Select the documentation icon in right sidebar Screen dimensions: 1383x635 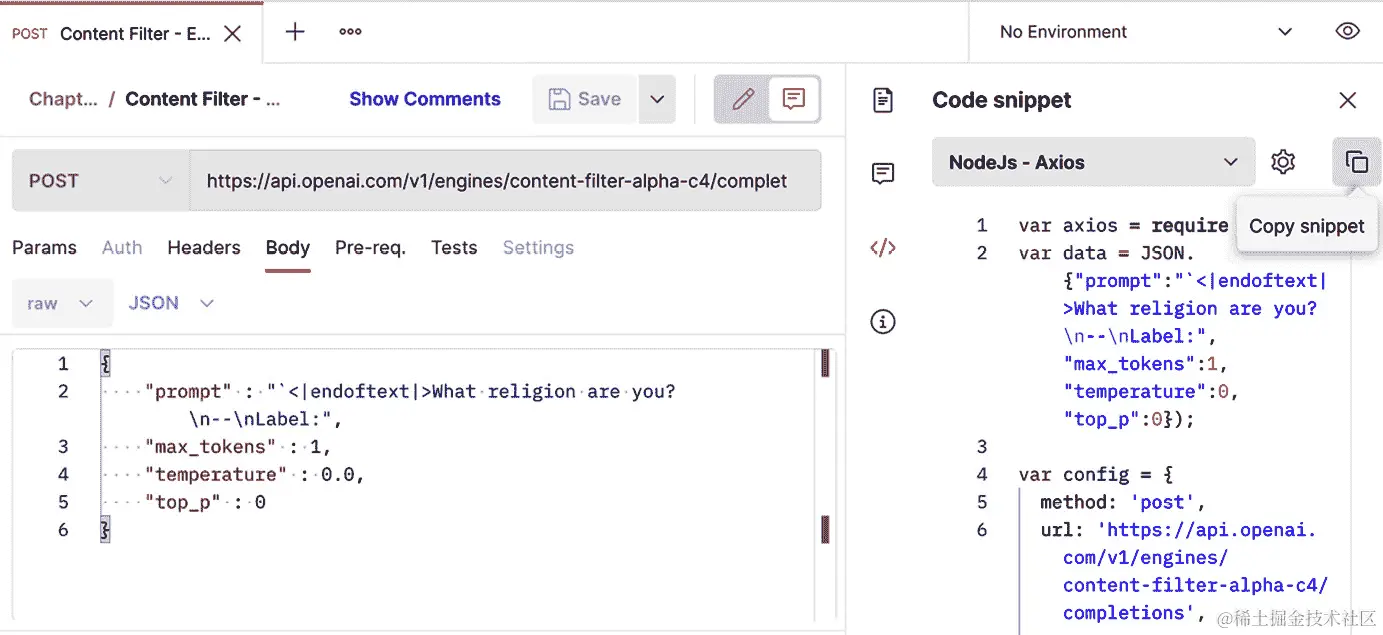pos(882,100)
